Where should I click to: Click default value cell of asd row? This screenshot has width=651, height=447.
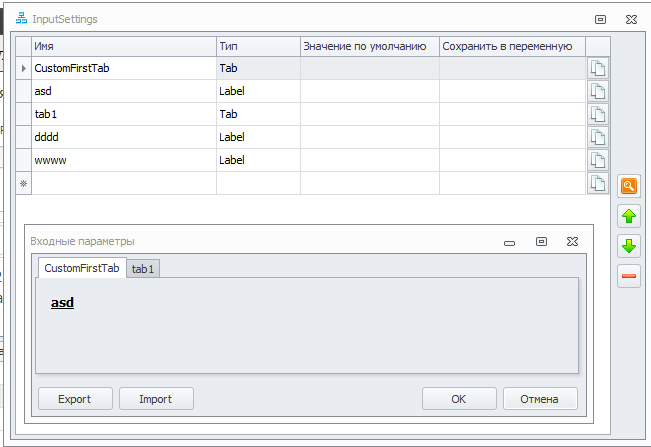pyautogui.click(x=370, y=91)
